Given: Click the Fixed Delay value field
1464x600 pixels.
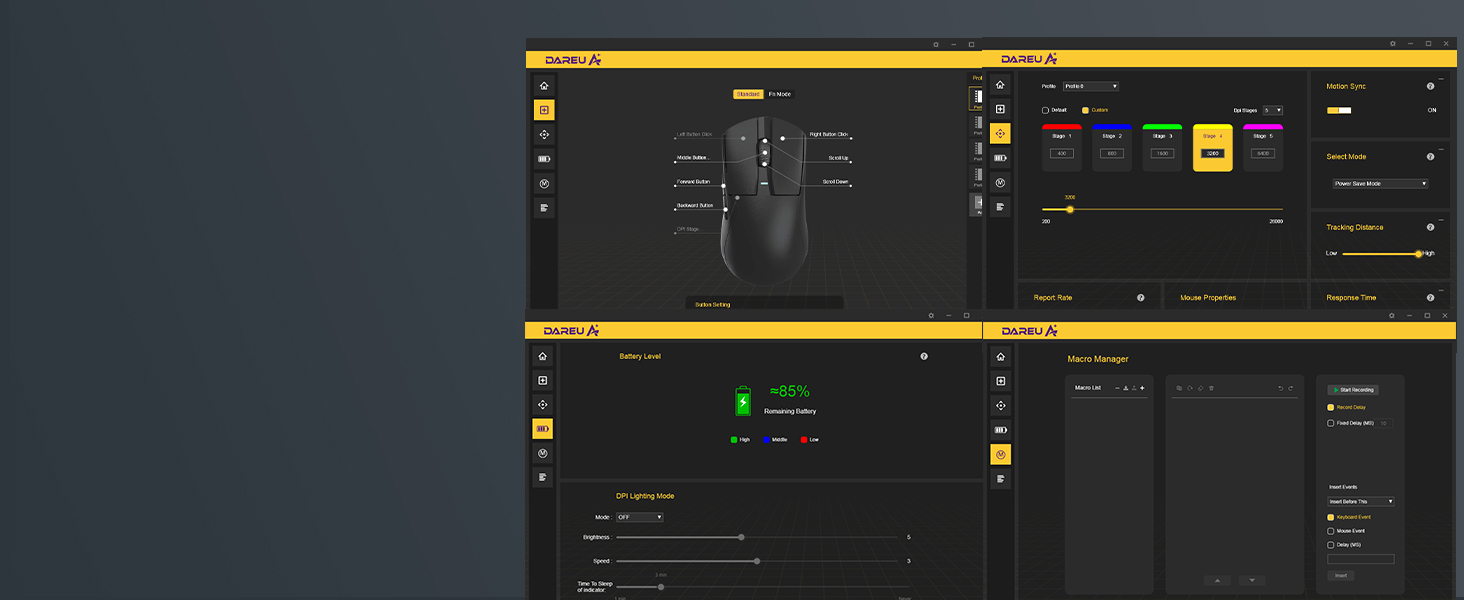Looking at the screenshot, I should pyautogui.click(x=1384, y=423).
